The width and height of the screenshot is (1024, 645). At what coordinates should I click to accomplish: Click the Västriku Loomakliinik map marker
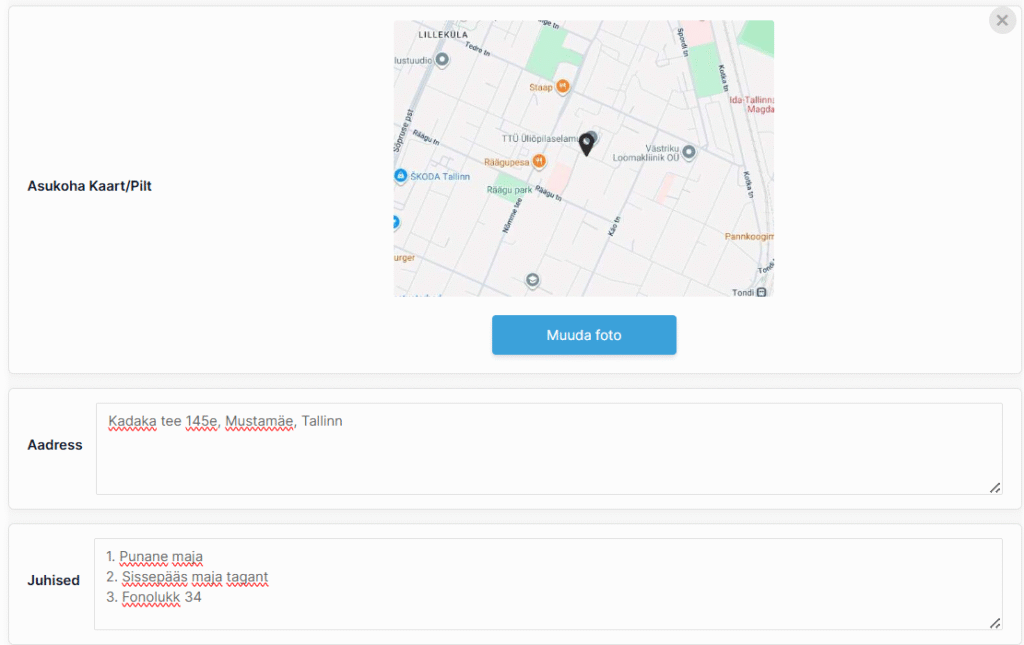click(688, 151)
